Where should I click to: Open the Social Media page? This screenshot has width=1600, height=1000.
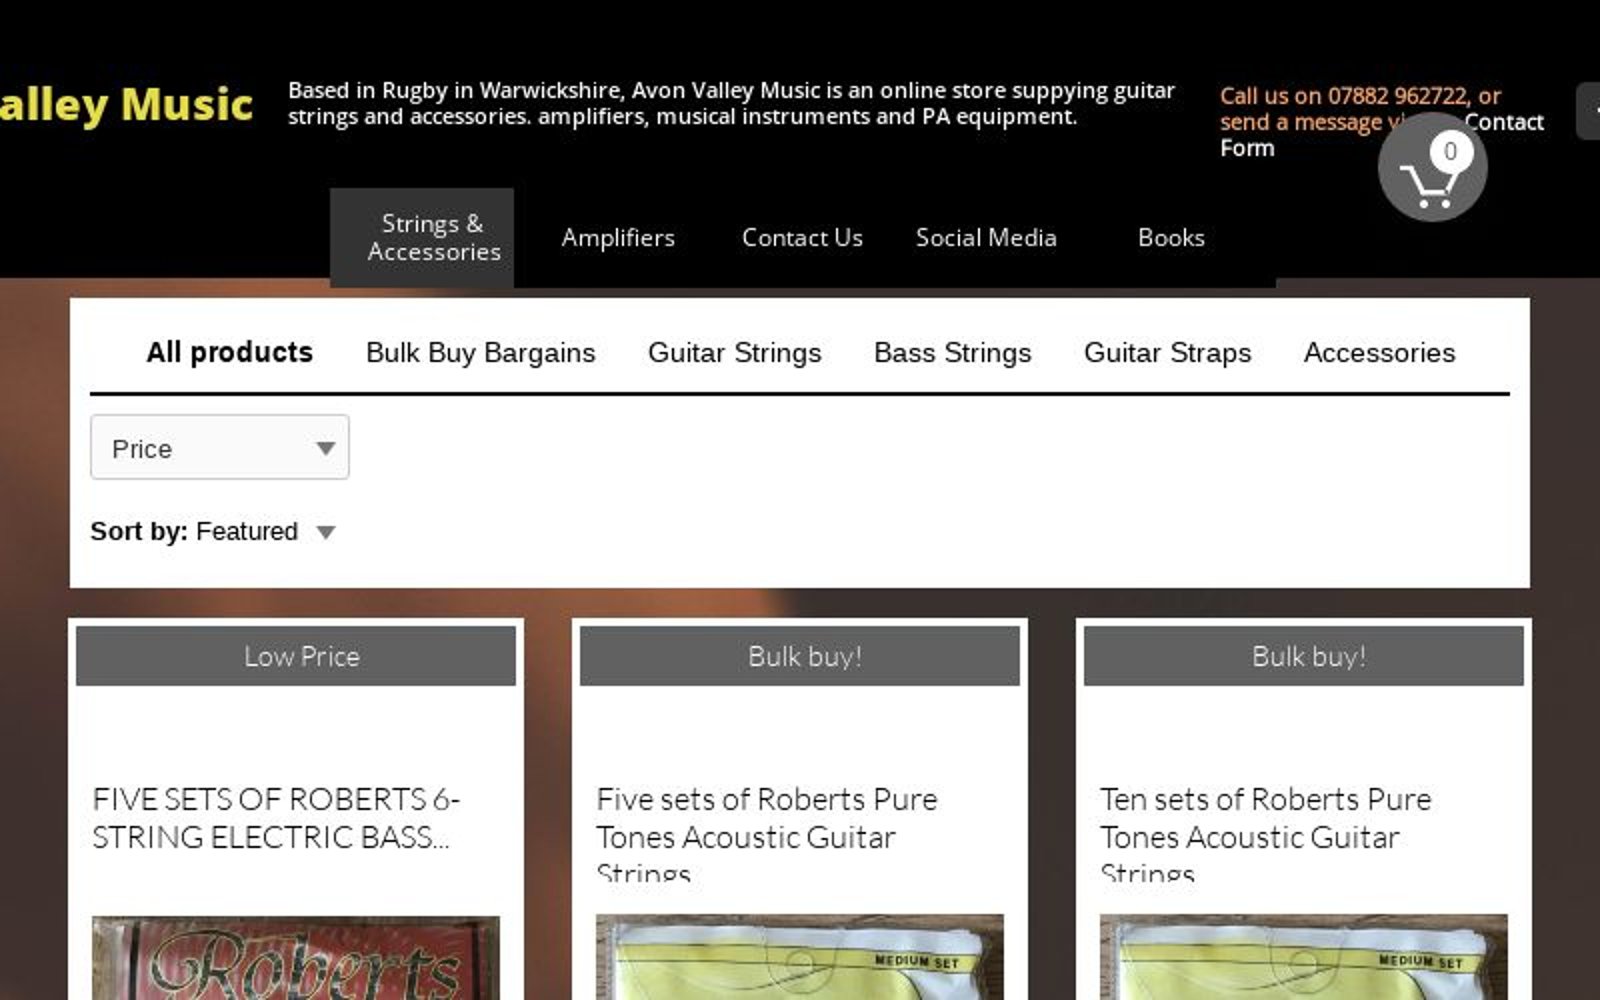(x=986, y=237)
